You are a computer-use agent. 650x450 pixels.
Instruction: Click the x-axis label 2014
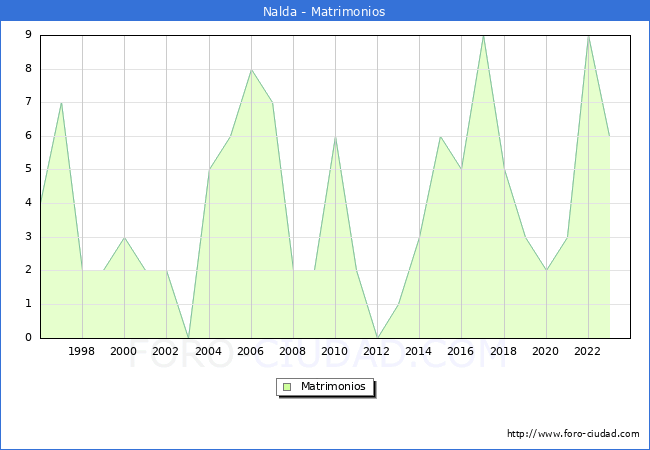coord(418,351)
